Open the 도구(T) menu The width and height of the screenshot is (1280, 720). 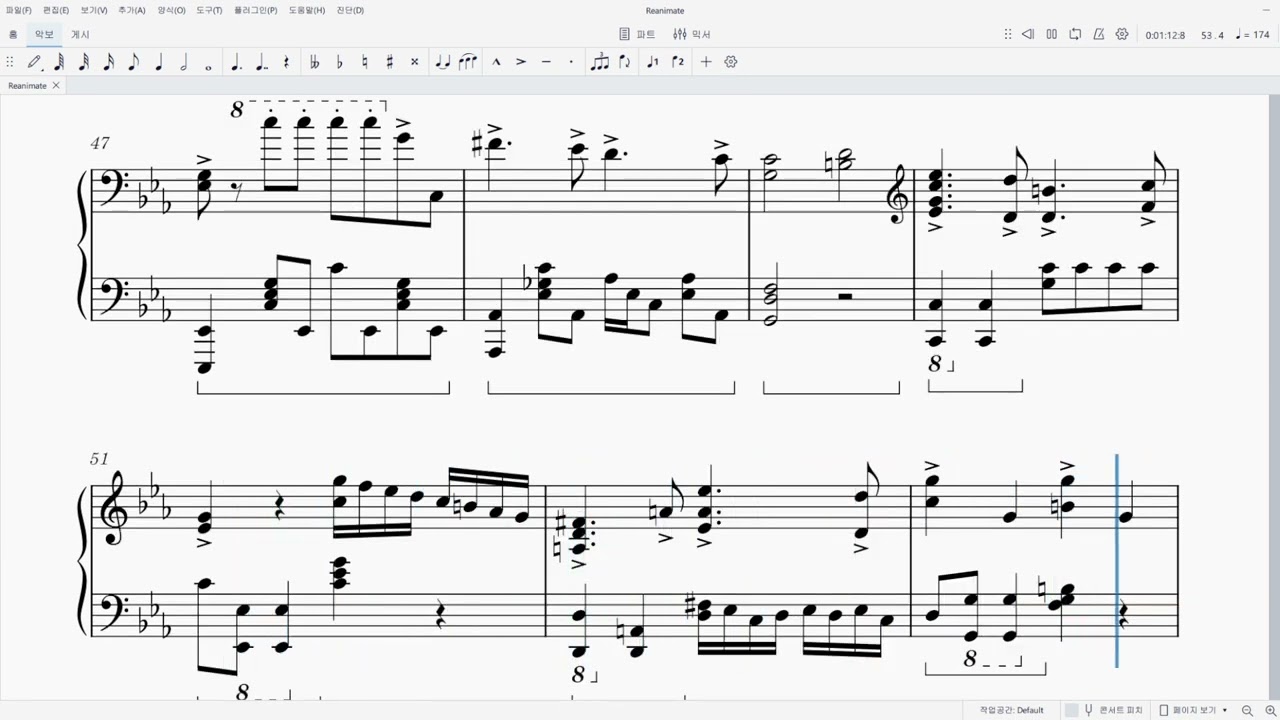[209, 10]
